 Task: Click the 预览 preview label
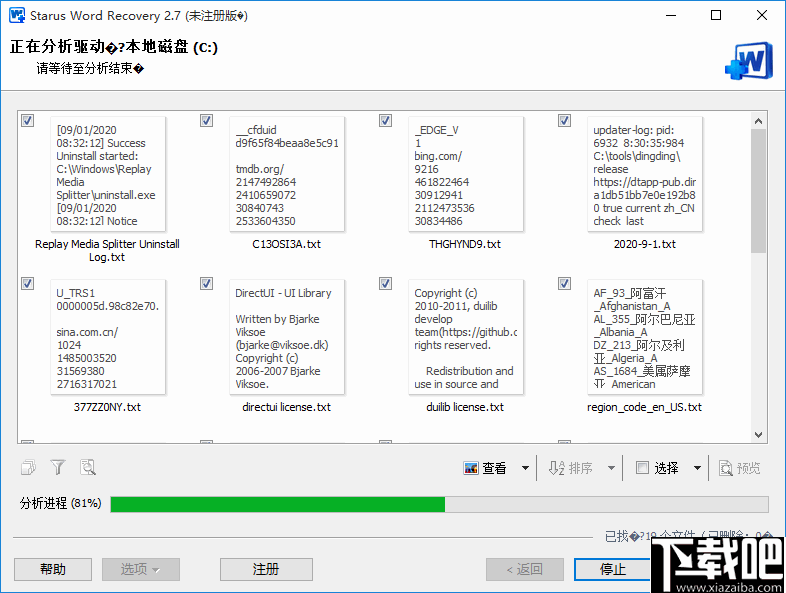point(748,468)
